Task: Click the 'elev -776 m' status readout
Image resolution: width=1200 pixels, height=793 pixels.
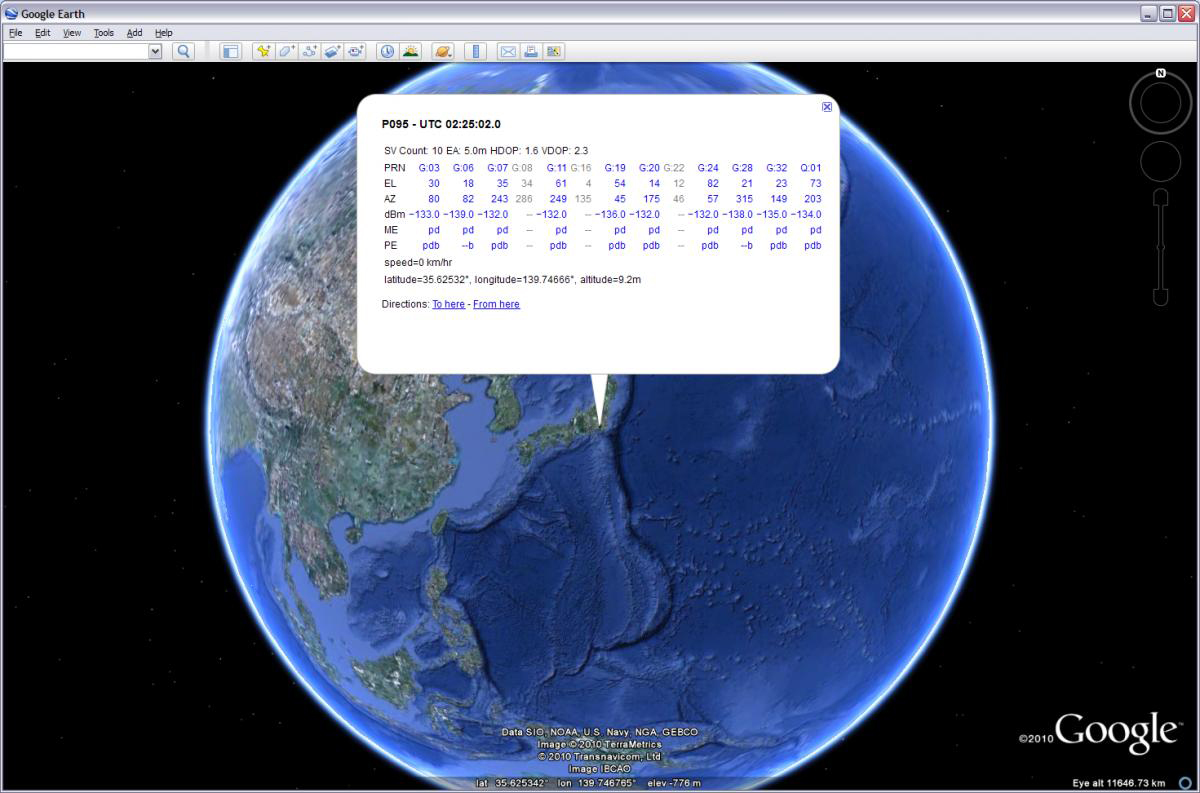Action: [675, 783]
